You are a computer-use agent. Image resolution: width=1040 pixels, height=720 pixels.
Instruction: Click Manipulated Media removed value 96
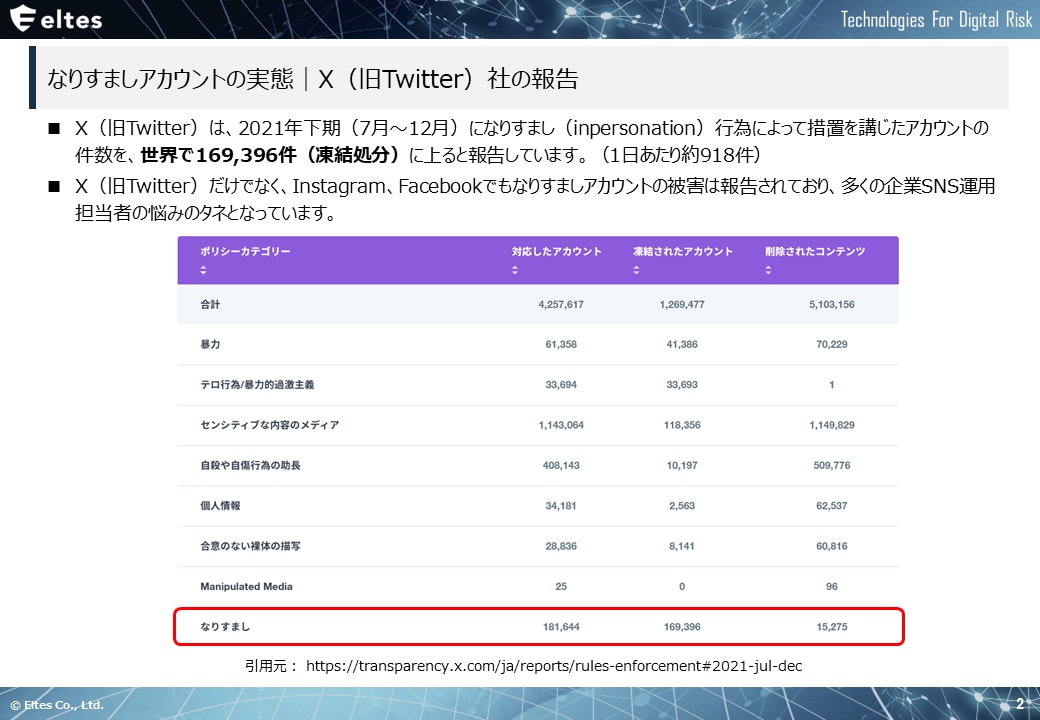coord(832,586)
